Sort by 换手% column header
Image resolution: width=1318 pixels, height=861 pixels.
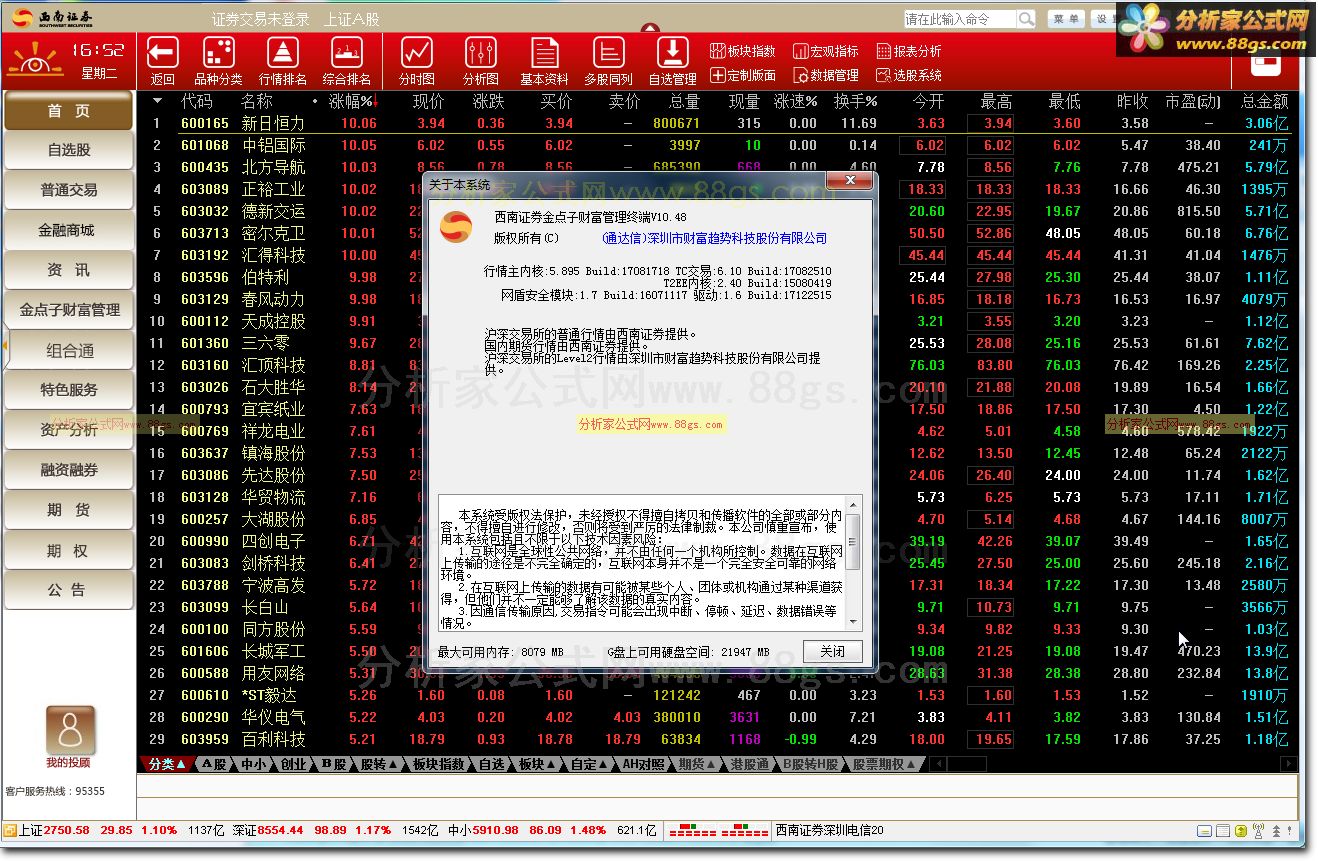856,101
